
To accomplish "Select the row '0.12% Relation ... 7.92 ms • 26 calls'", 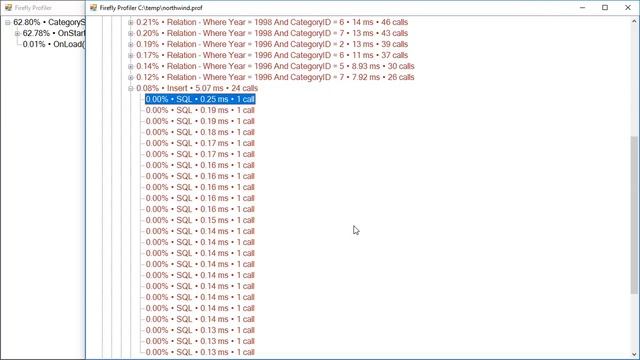I will [275, 77].
